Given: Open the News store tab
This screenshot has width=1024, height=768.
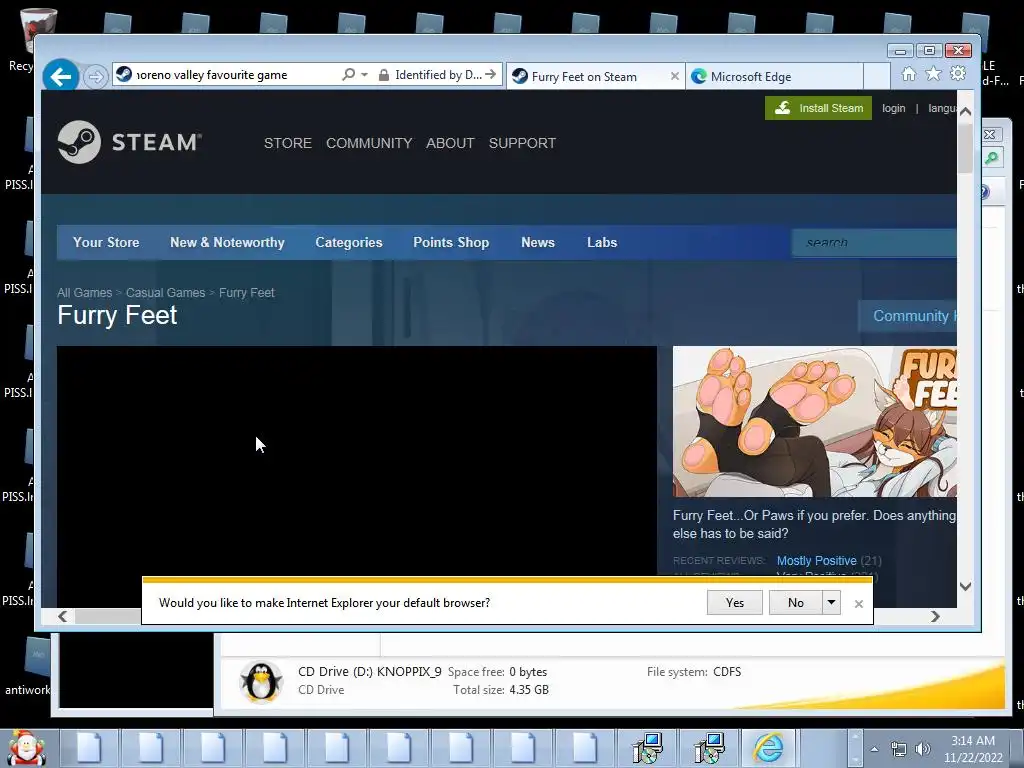Looking at the screenshot, I should [537, 242].
